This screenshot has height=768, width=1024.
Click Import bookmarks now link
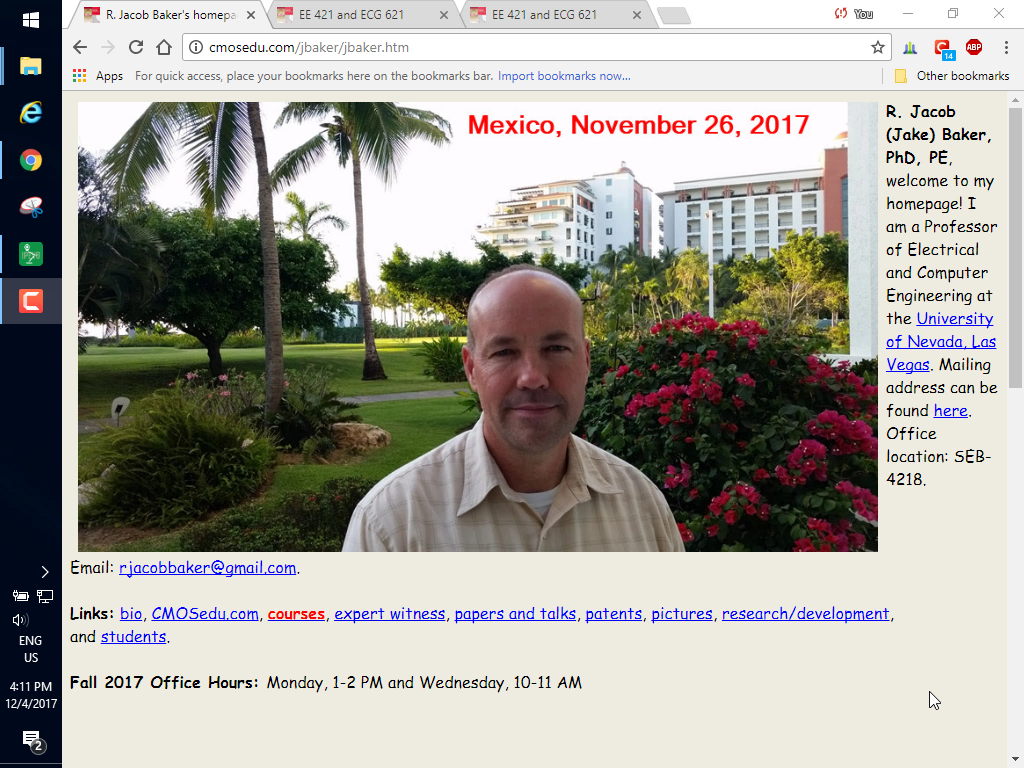(564, 76)
